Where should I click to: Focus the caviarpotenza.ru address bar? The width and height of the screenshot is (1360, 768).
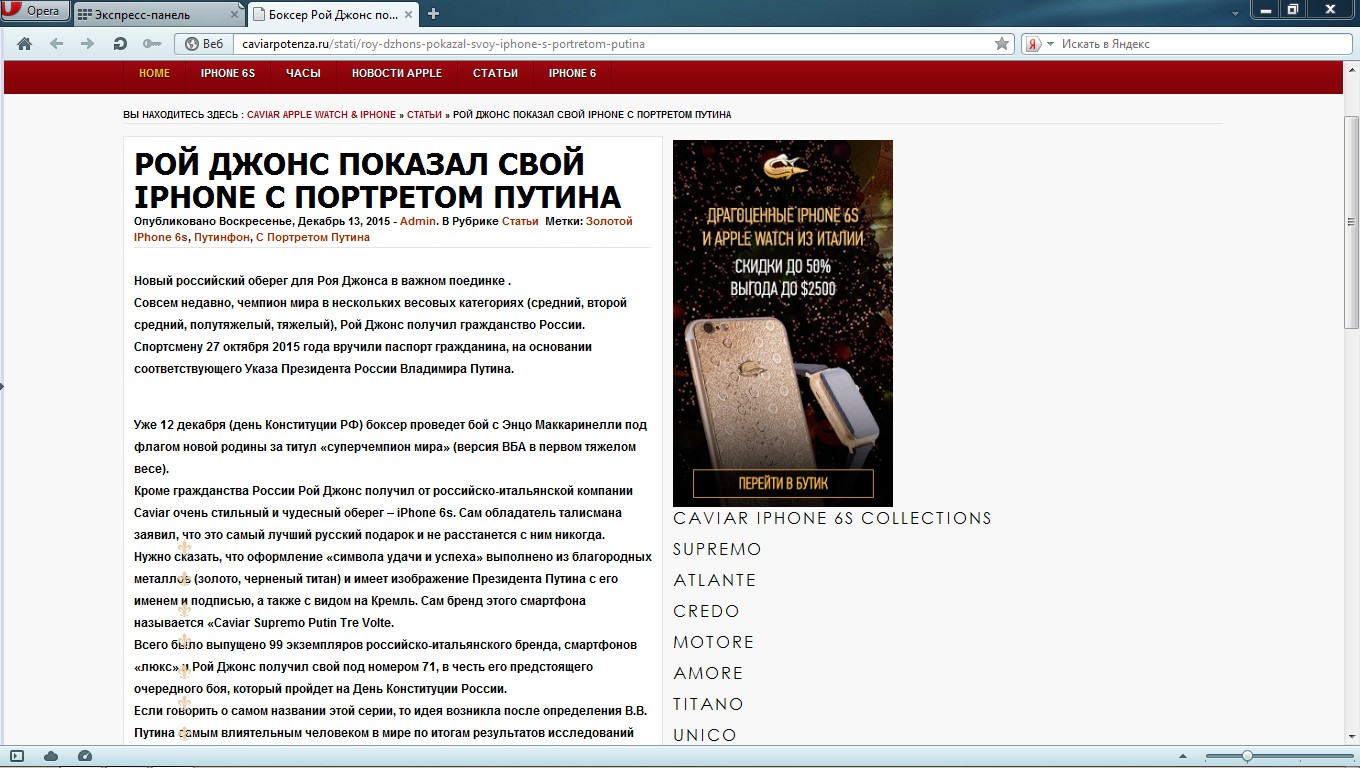click(613, 44)
